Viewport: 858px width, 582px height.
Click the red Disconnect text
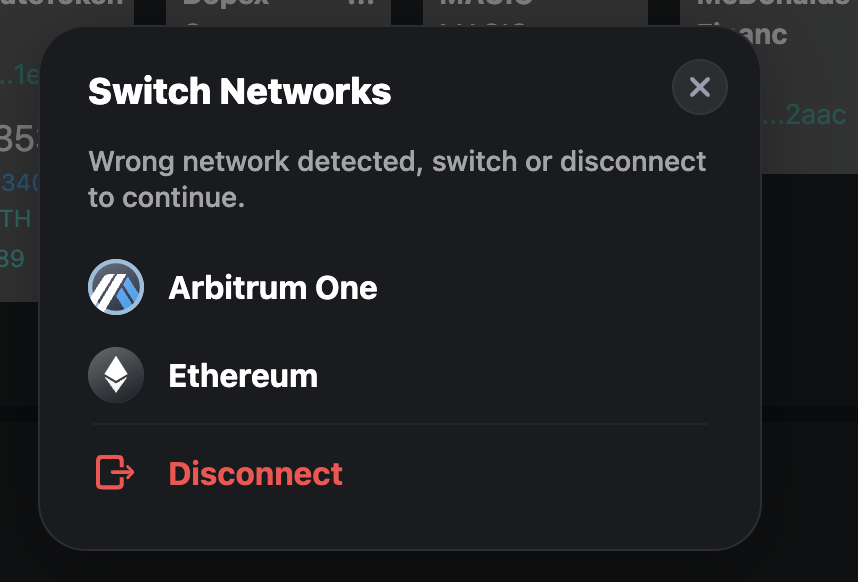click(x=256, y=473)
